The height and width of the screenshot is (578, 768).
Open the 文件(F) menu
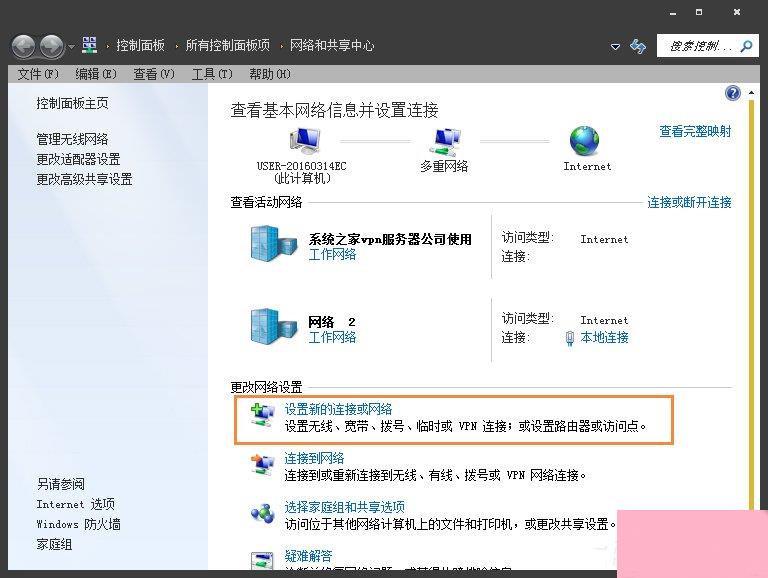(38, 74)
